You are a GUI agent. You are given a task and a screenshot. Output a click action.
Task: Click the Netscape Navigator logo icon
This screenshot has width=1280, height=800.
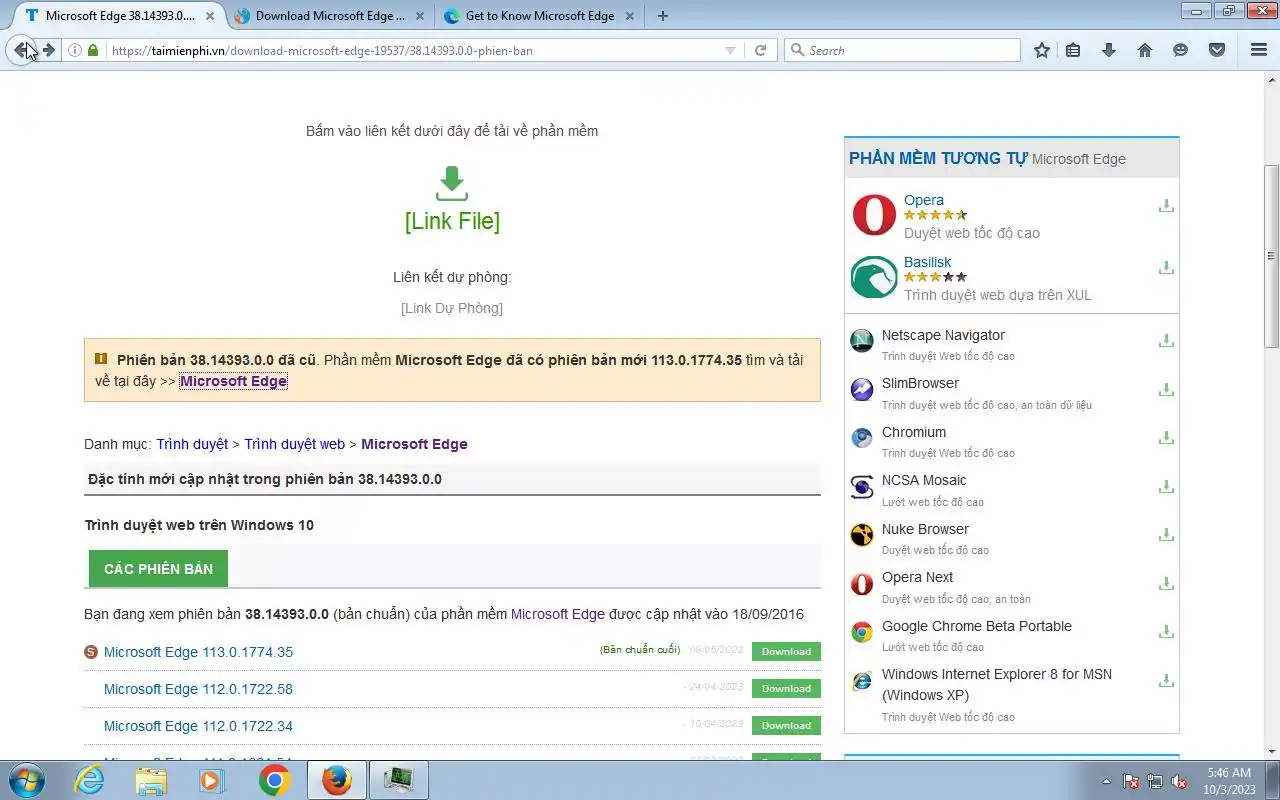[x=862, y=341]
